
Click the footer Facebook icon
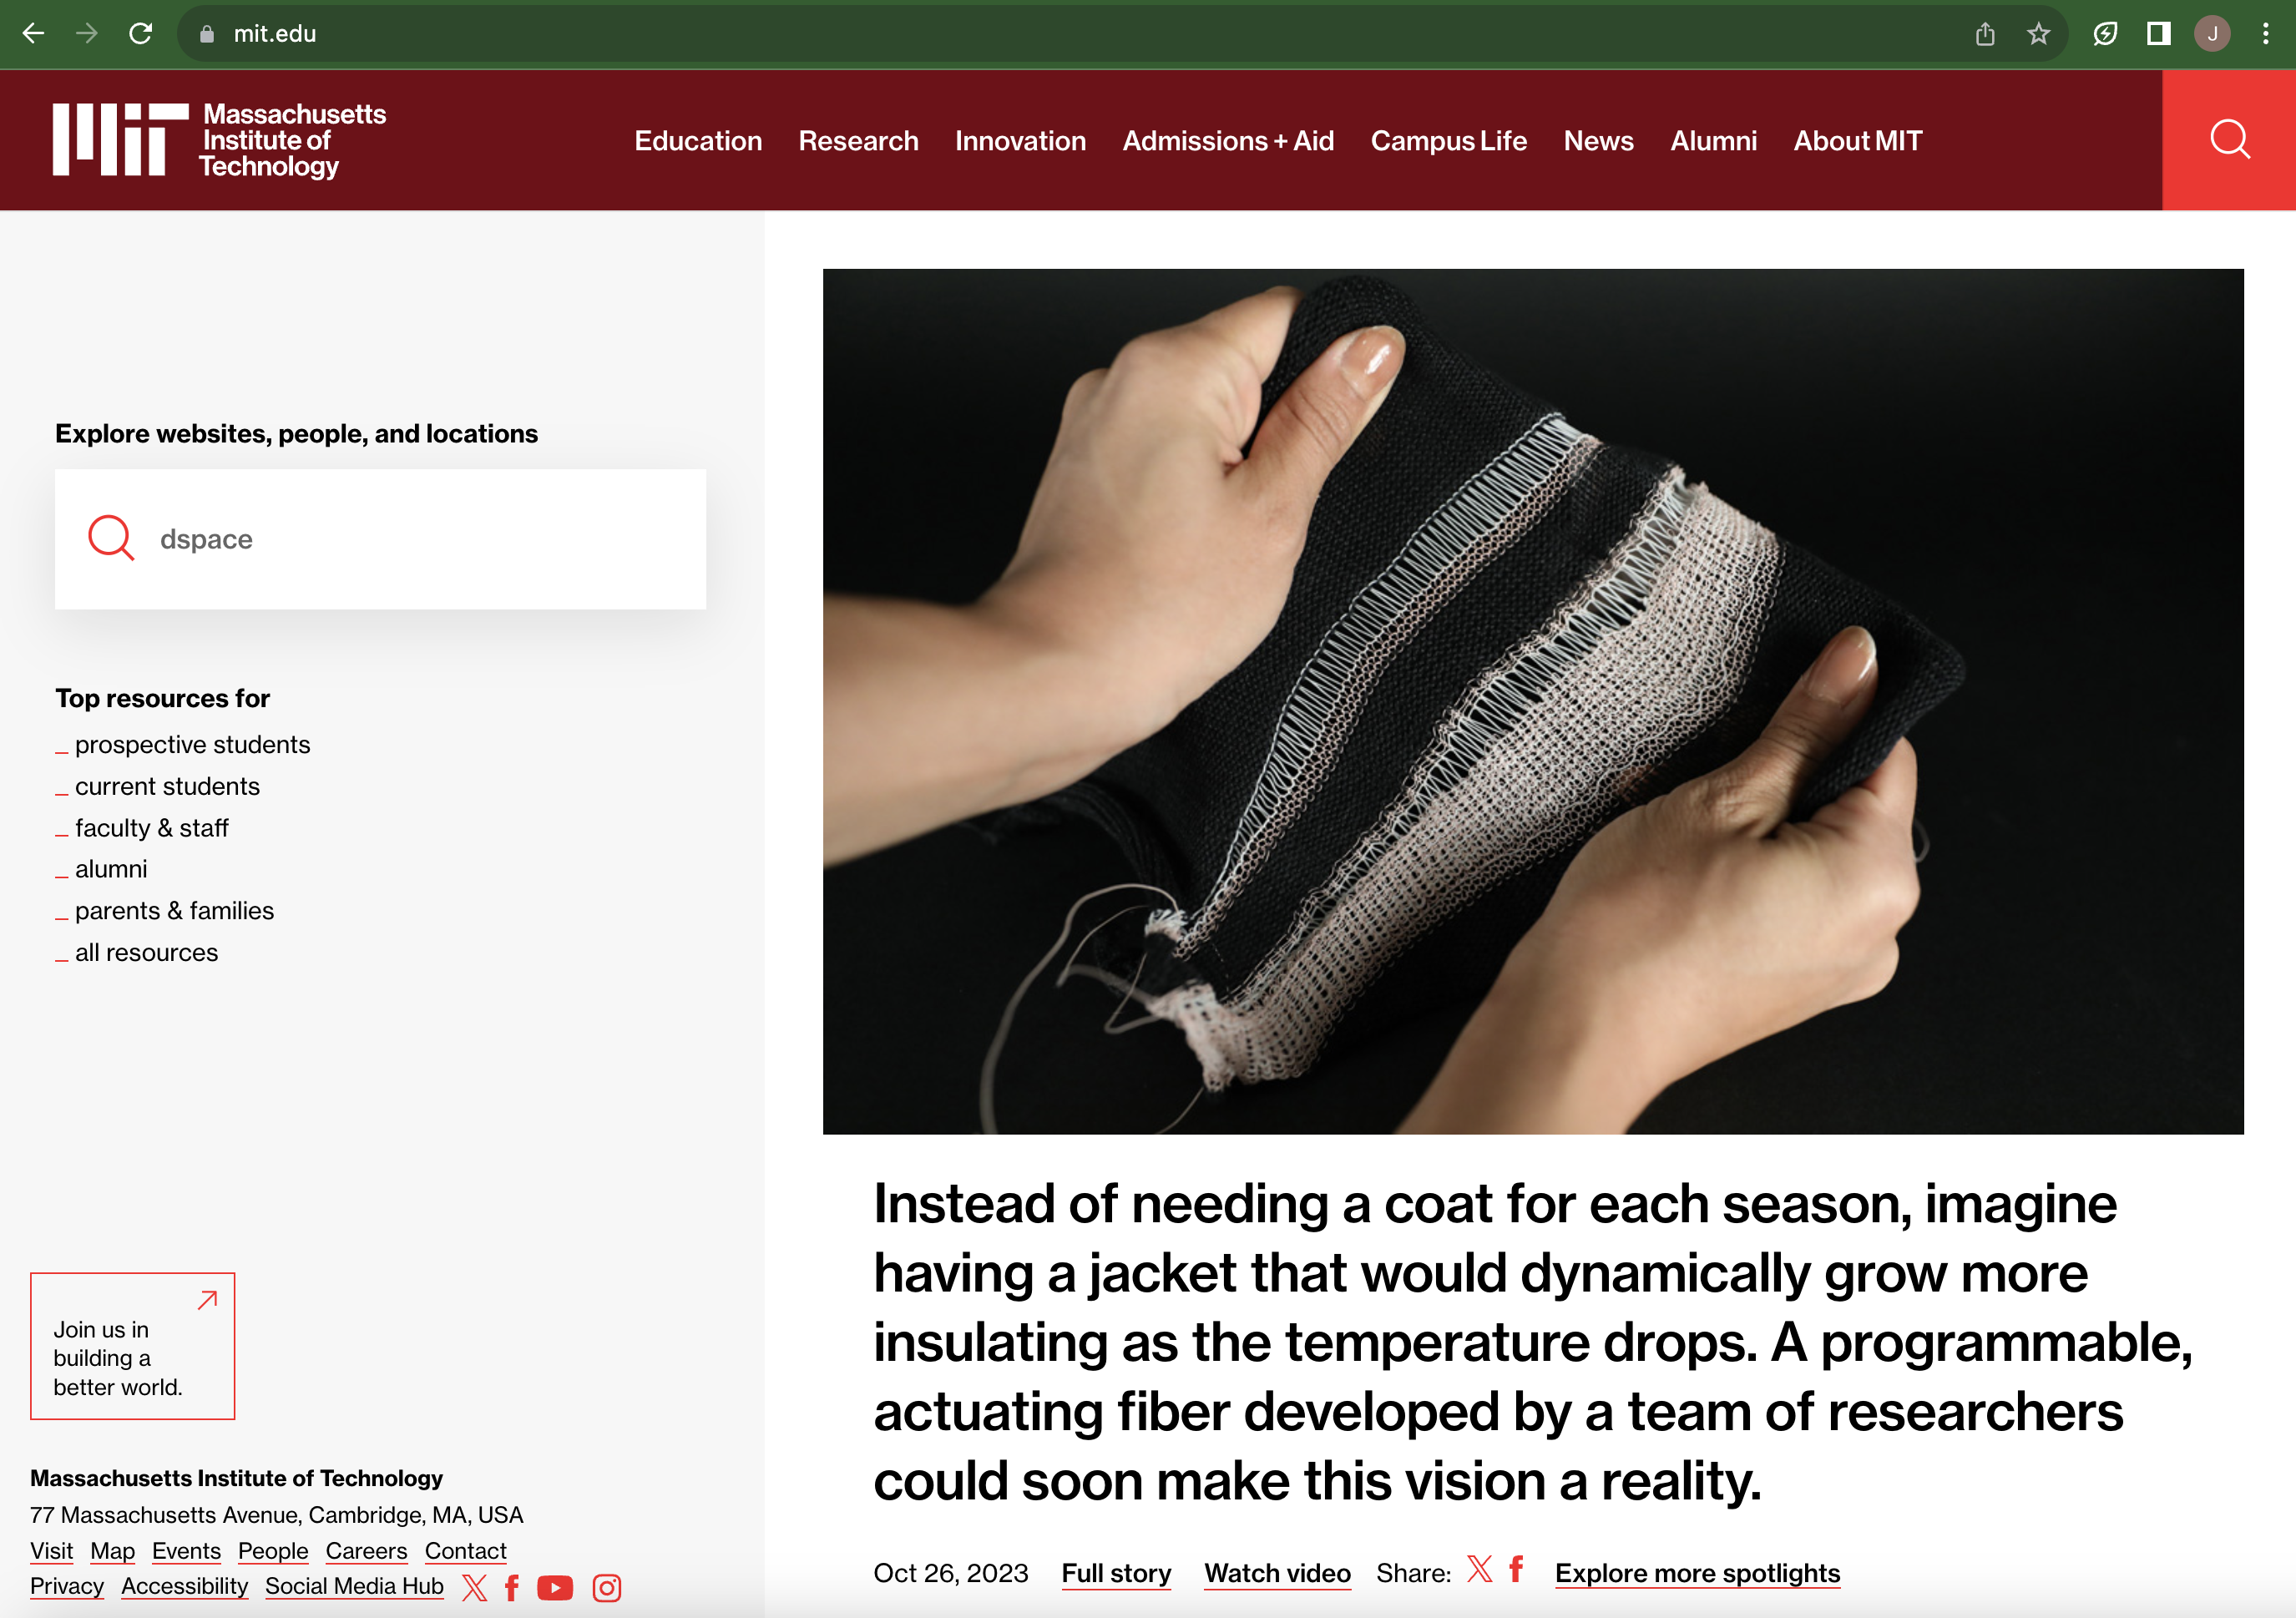512,1587
